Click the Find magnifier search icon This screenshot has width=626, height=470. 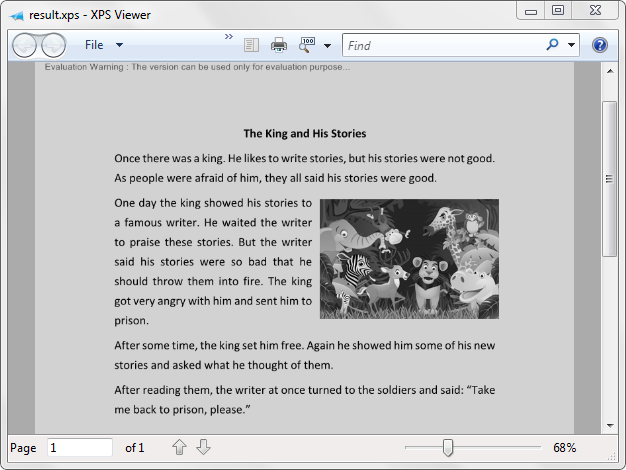[552, 45]
